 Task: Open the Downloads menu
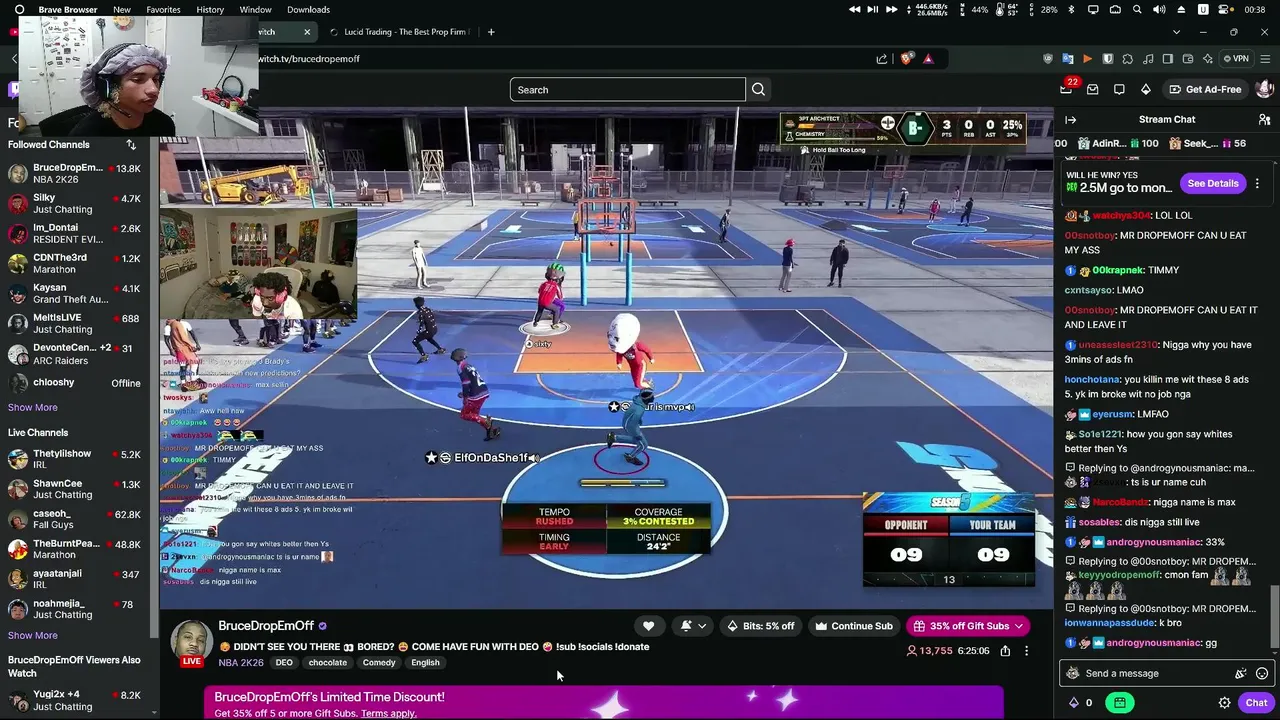(x=309, y=10)
